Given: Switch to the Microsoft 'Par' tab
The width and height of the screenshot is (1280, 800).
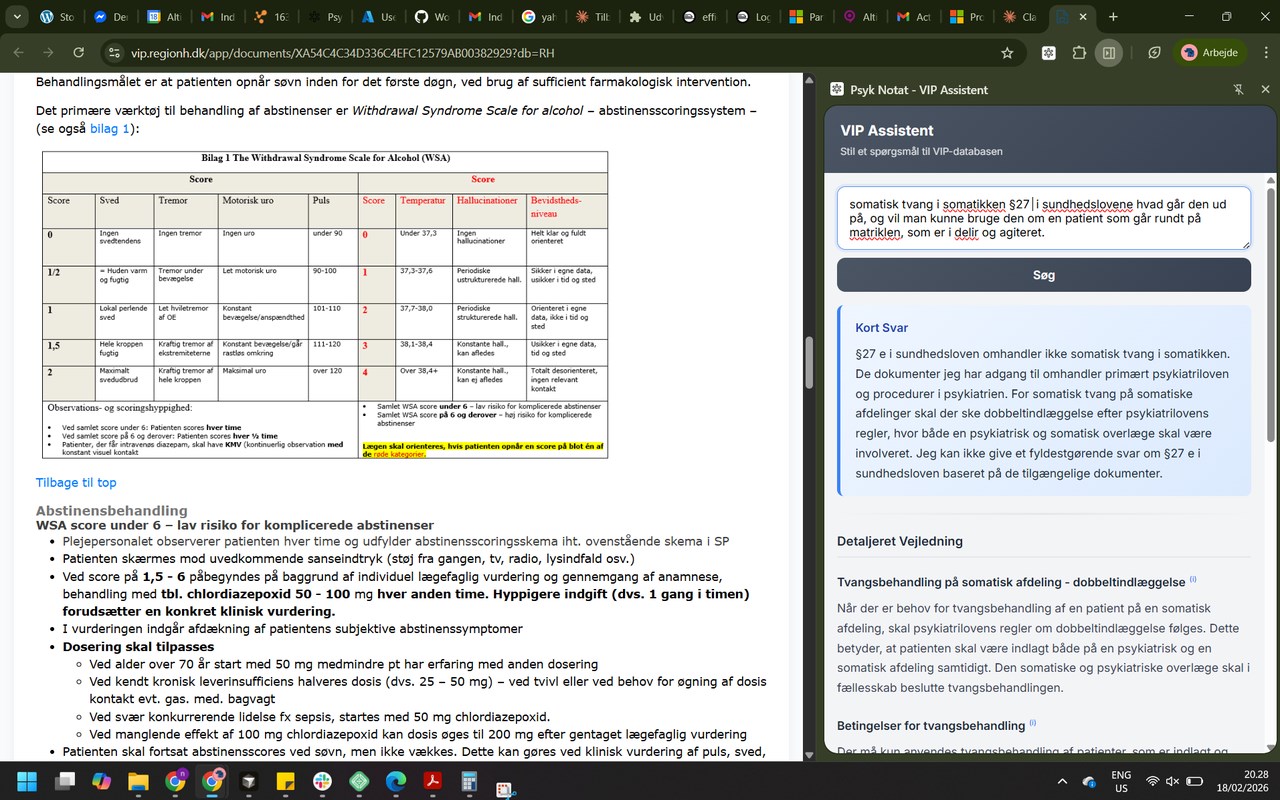Looking at the screenshot, I should coord(805,17).
